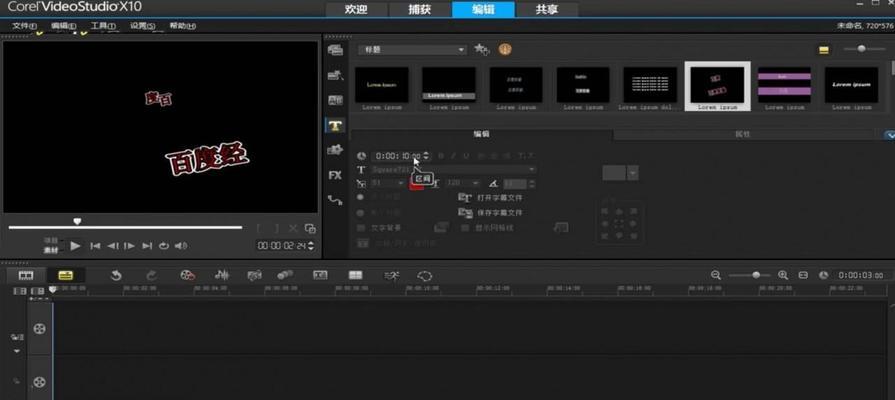Screen dimensions: 895x400
Task: Jump to preview start (Home) button
Action: point(95,246)
